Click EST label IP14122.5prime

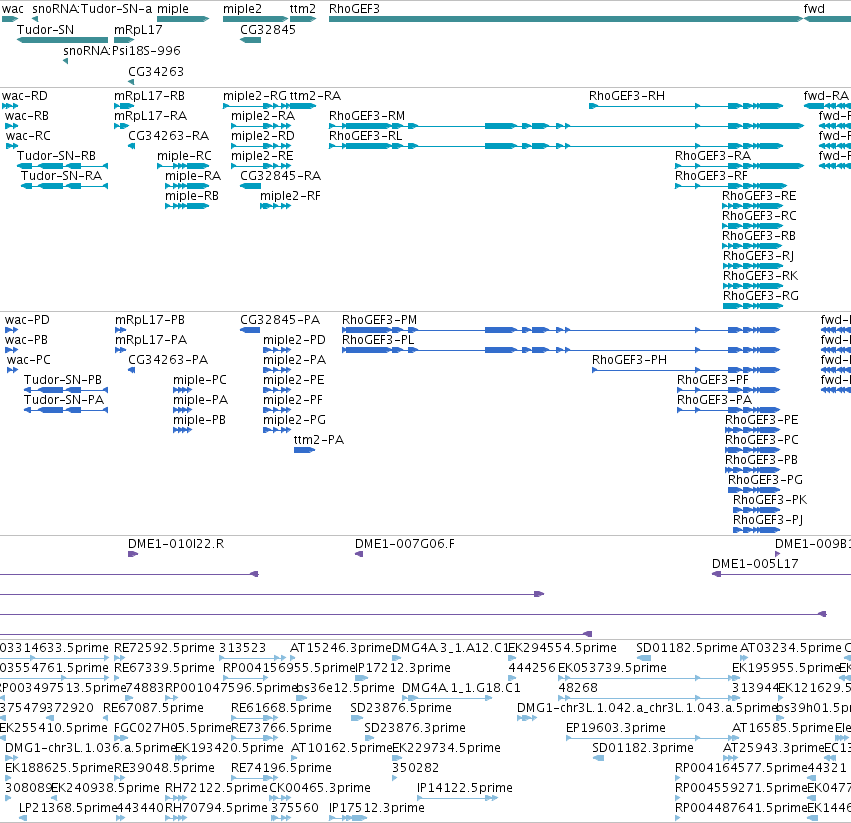[x=465, y=788]
